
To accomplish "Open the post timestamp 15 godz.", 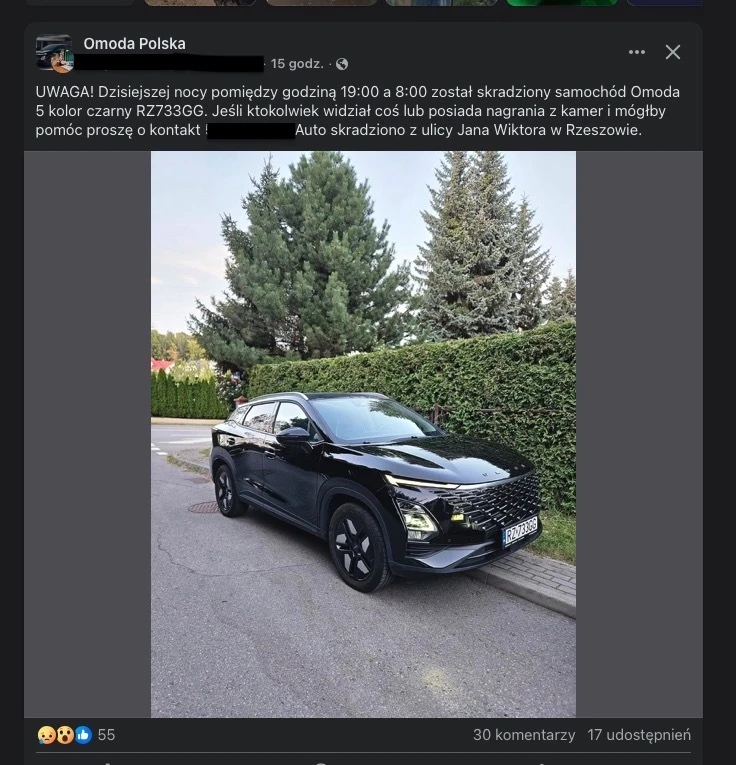I will click(297, 64).
